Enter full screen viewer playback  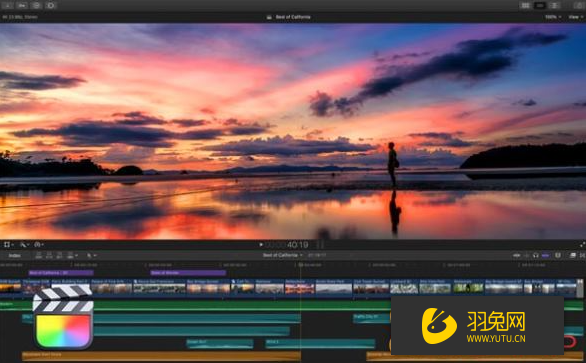[x=582, y=245]
